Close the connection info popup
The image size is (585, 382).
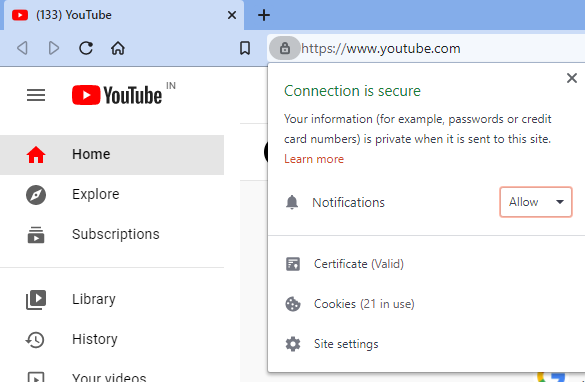point(572,78)
